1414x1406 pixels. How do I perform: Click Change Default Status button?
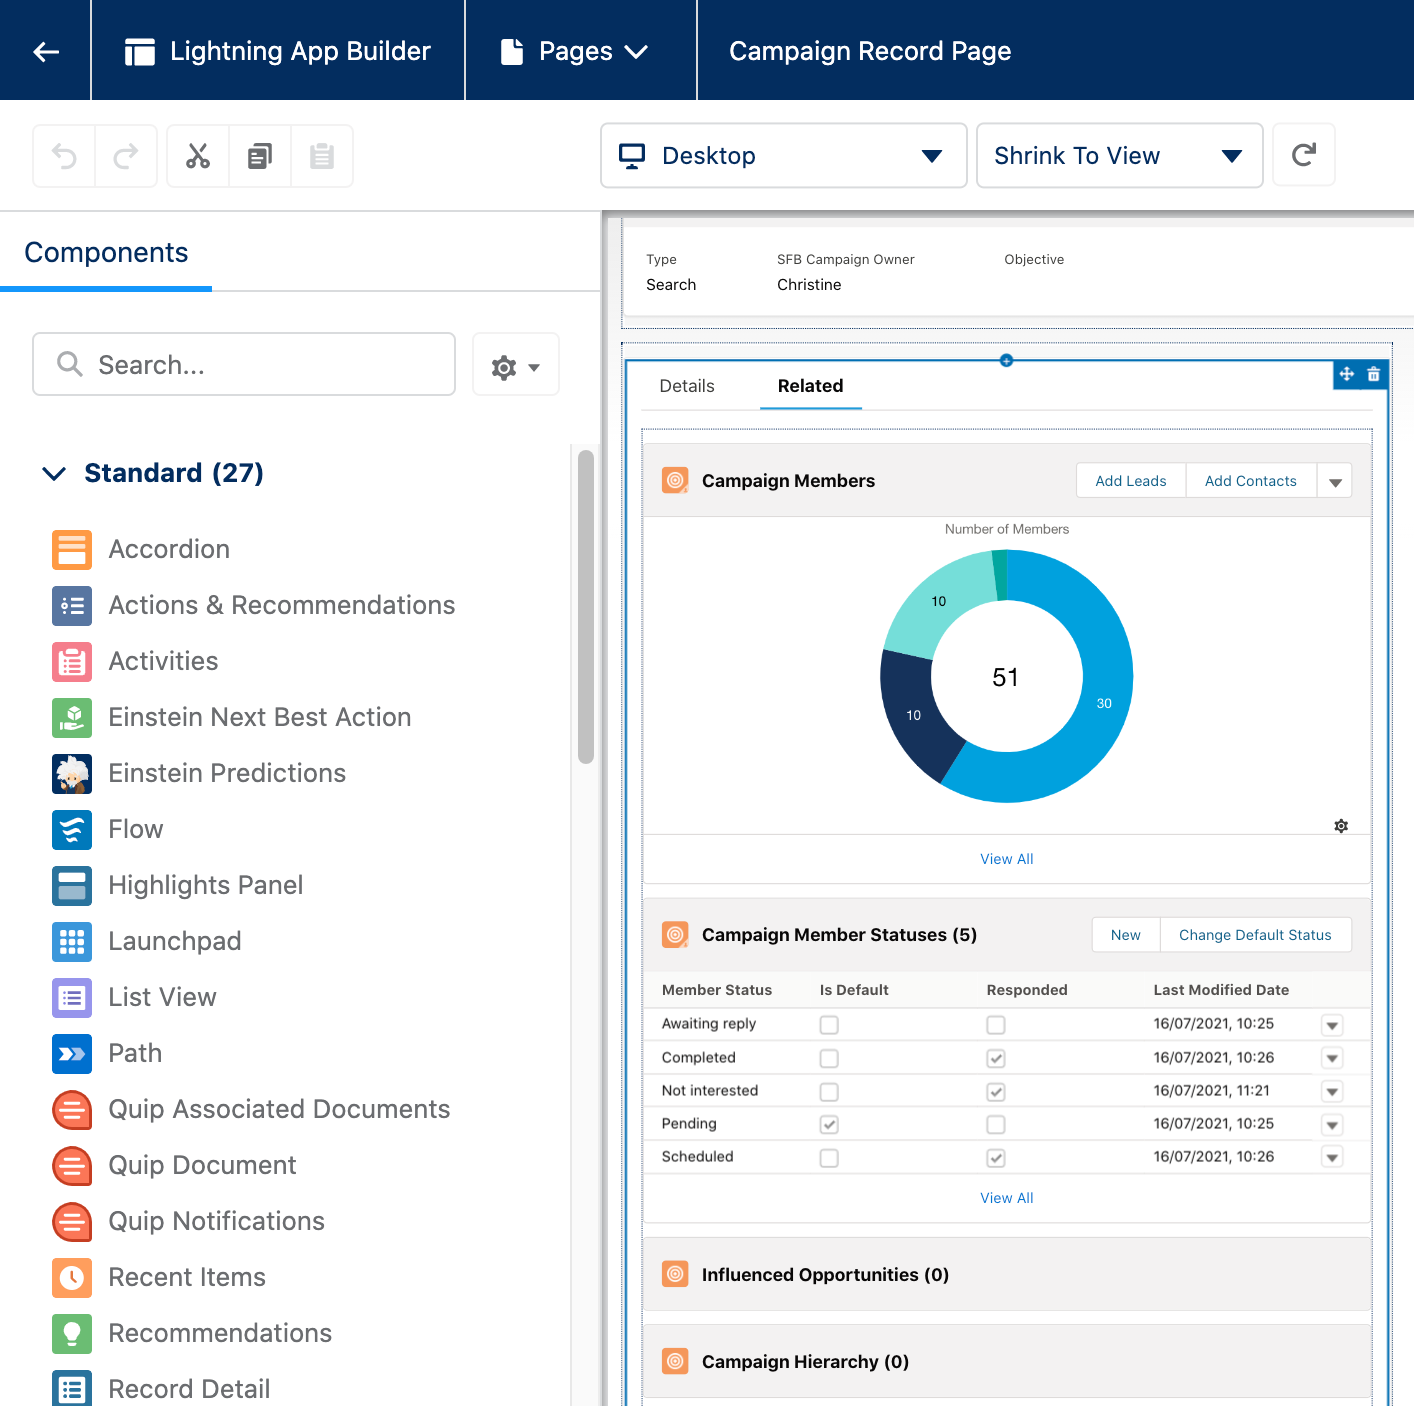pos(1255,935)
